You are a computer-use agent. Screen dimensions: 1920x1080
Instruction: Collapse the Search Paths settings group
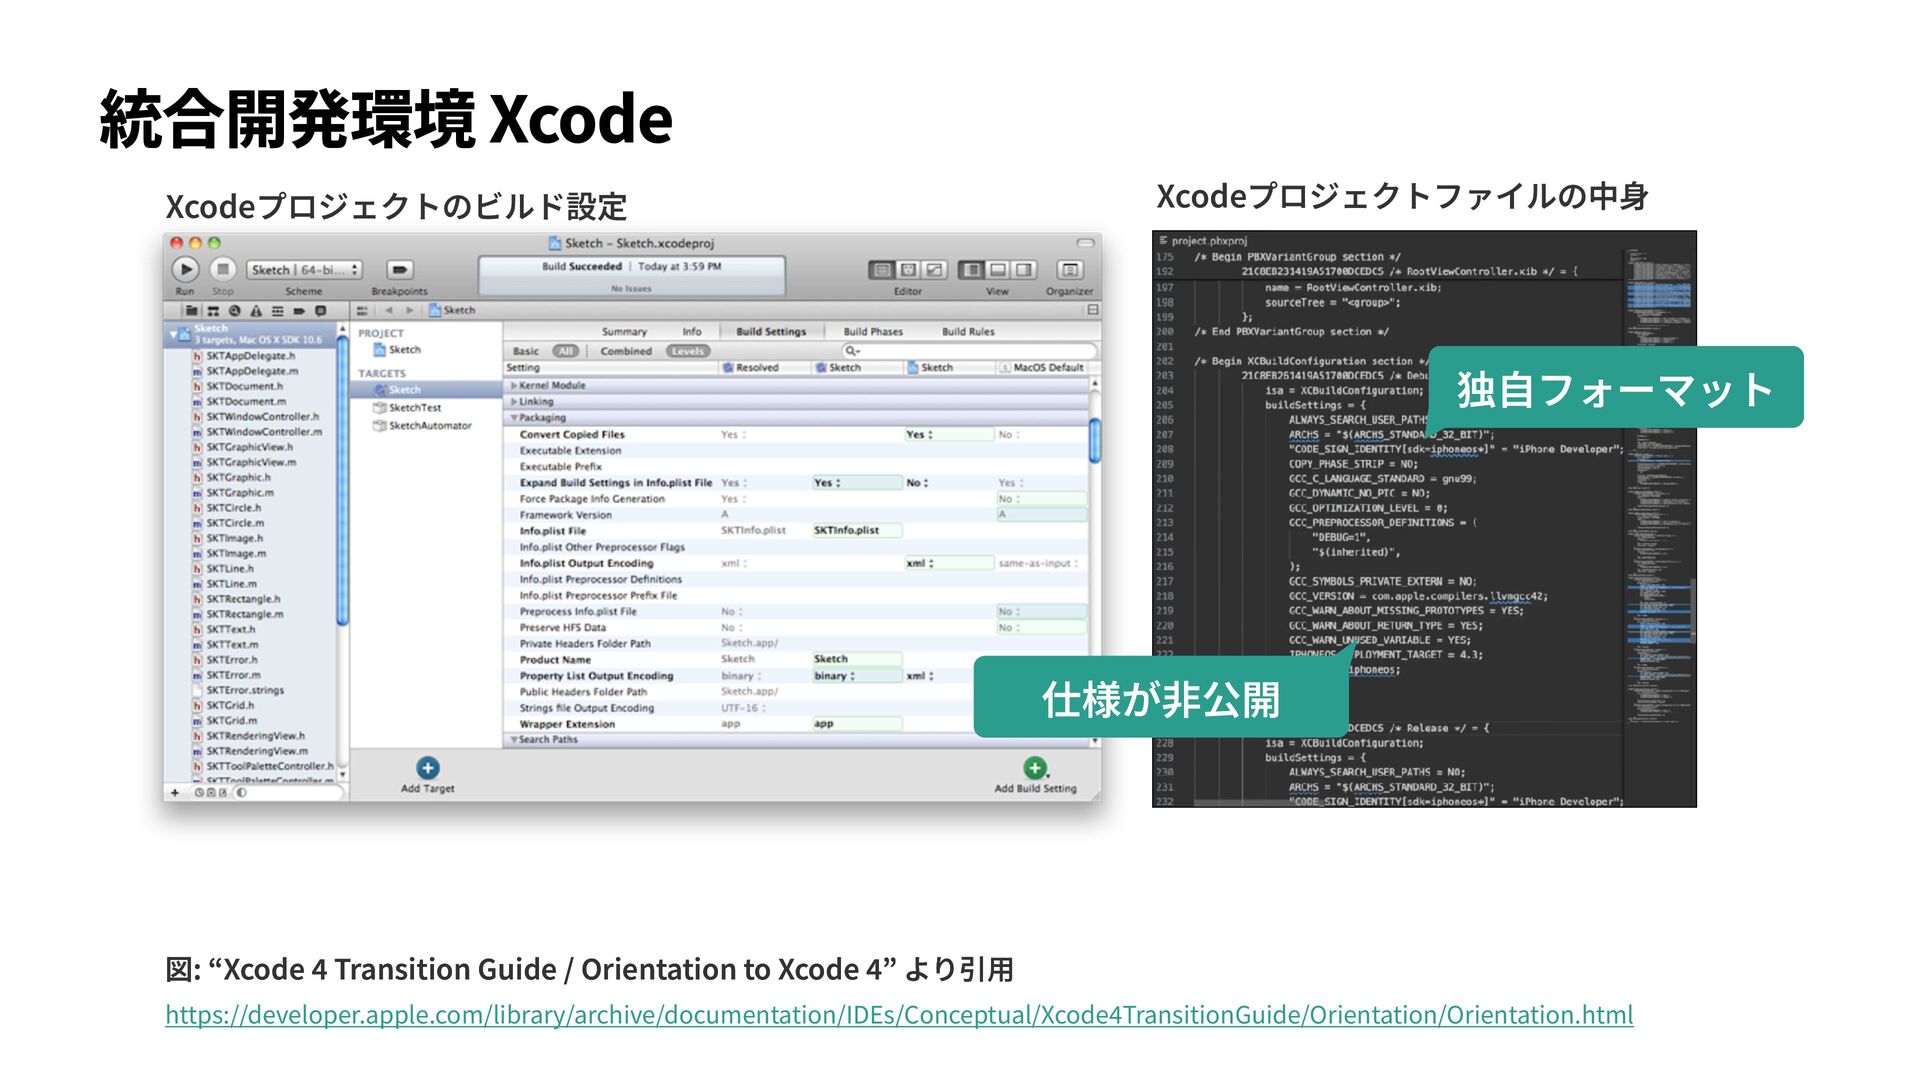[514, 740]
